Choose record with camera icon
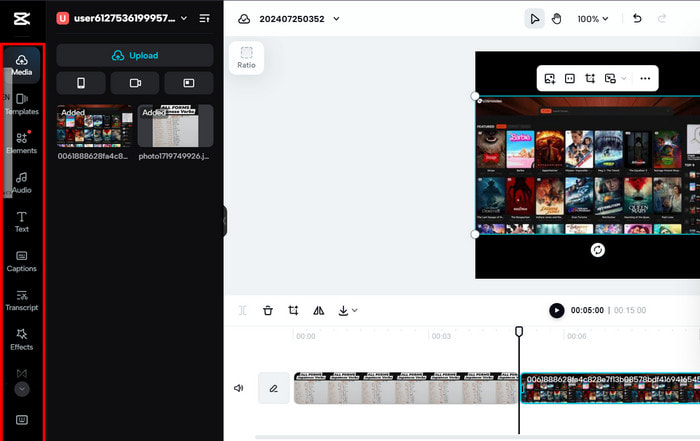This screenshot has width=700, height=441. (x=135, y=83)
